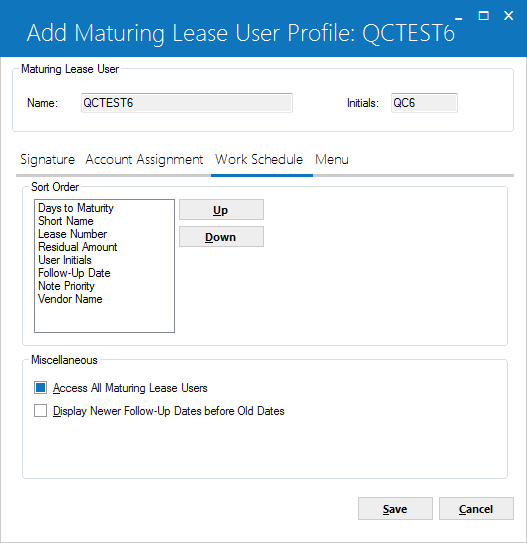Viewport: 527px width, 543px height.
Task: Select User Initials sort entry
Action: click(65, 260)
